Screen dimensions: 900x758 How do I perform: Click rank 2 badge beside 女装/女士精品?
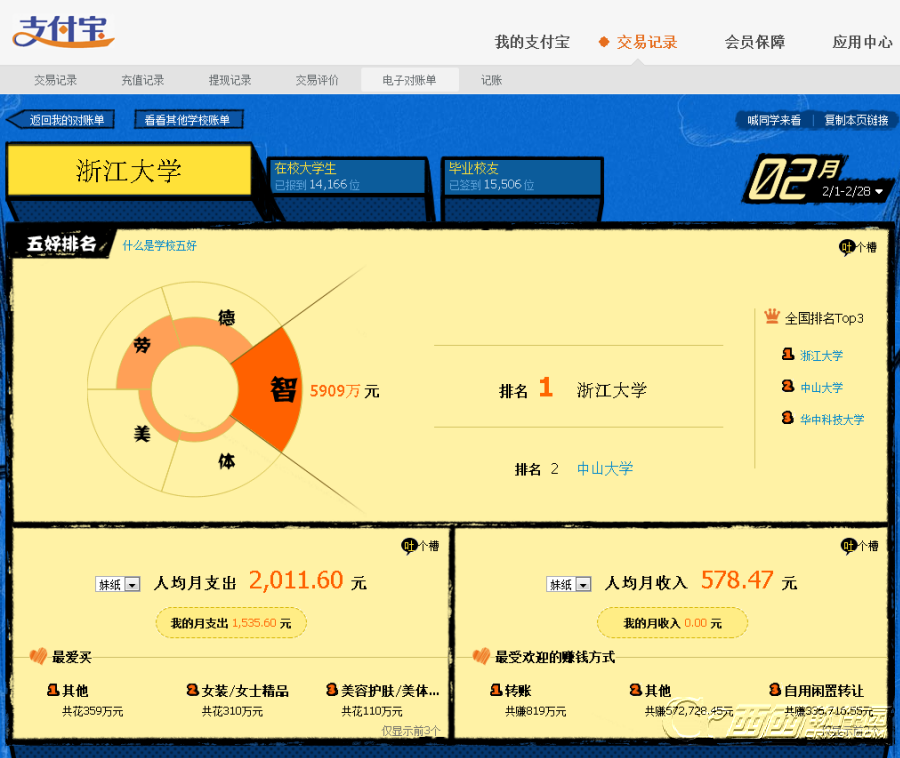[x=193, y=690]
